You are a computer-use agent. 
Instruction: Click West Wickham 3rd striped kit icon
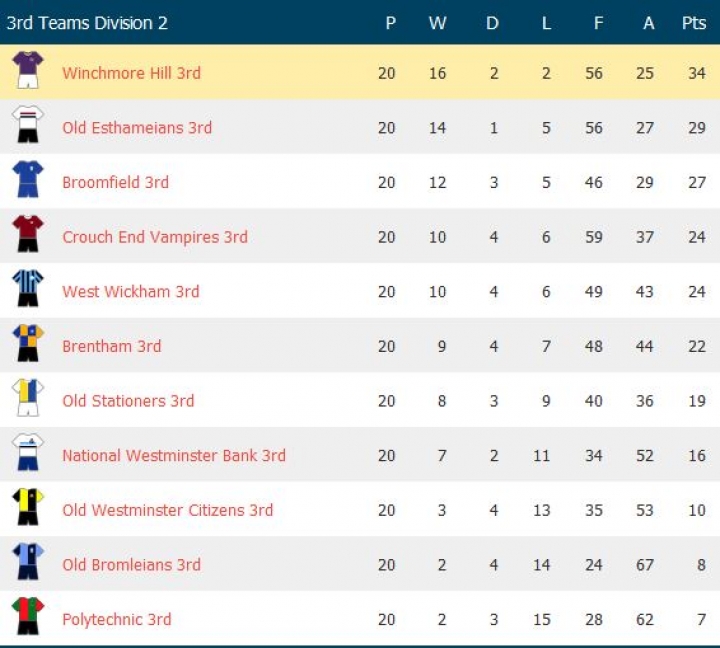pyautogui.click(x=28, y=289)
